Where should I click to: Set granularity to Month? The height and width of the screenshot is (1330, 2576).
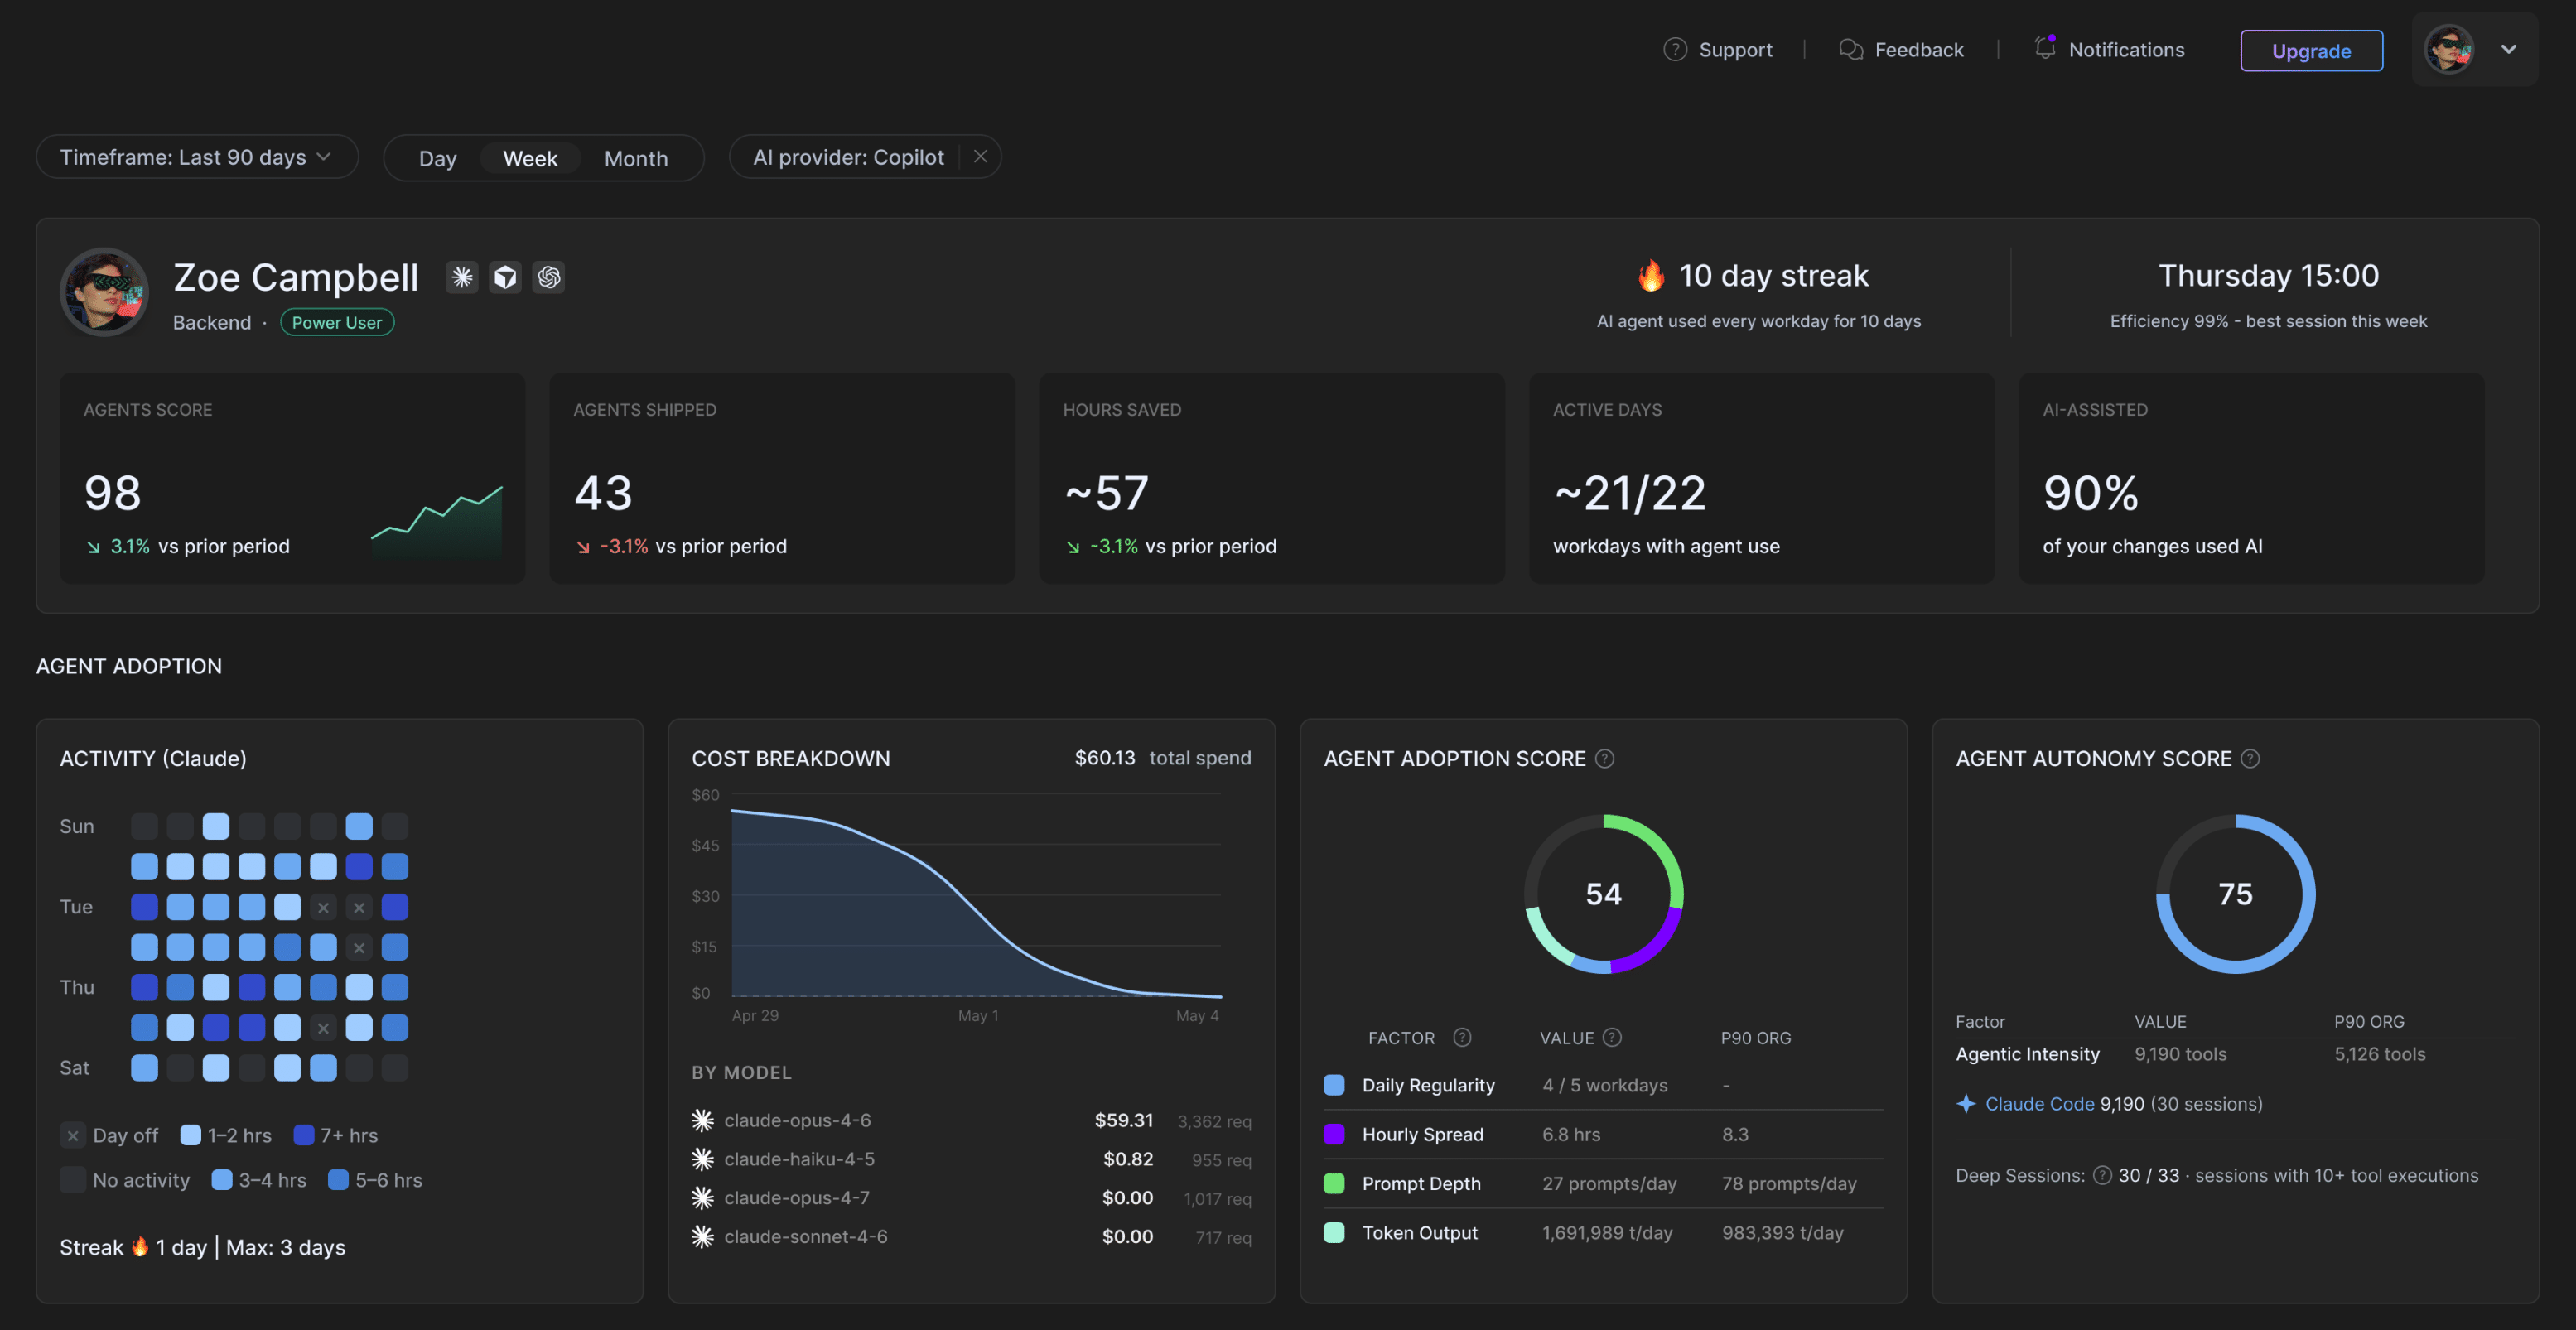636,158
